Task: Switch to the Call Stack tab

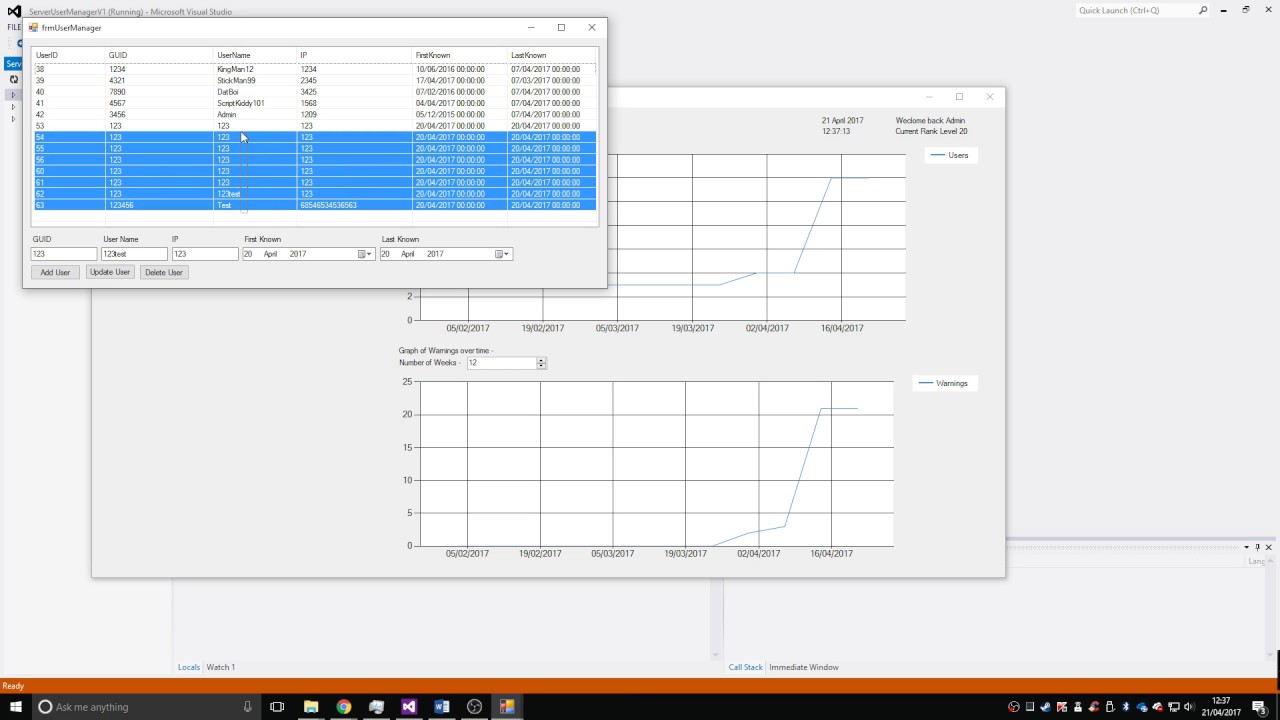Action: coord(746,667)
